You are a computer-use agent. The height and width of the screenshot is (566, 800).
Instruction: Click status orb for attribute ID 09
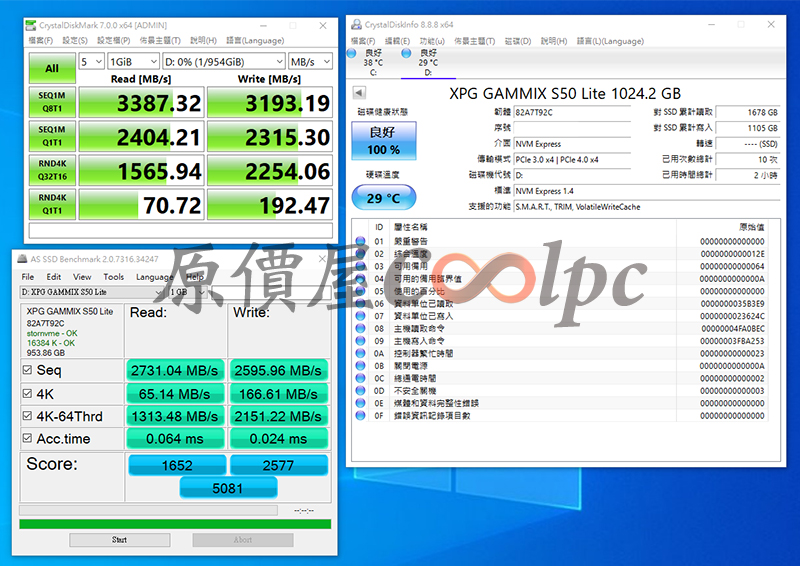tap(360, 340)
